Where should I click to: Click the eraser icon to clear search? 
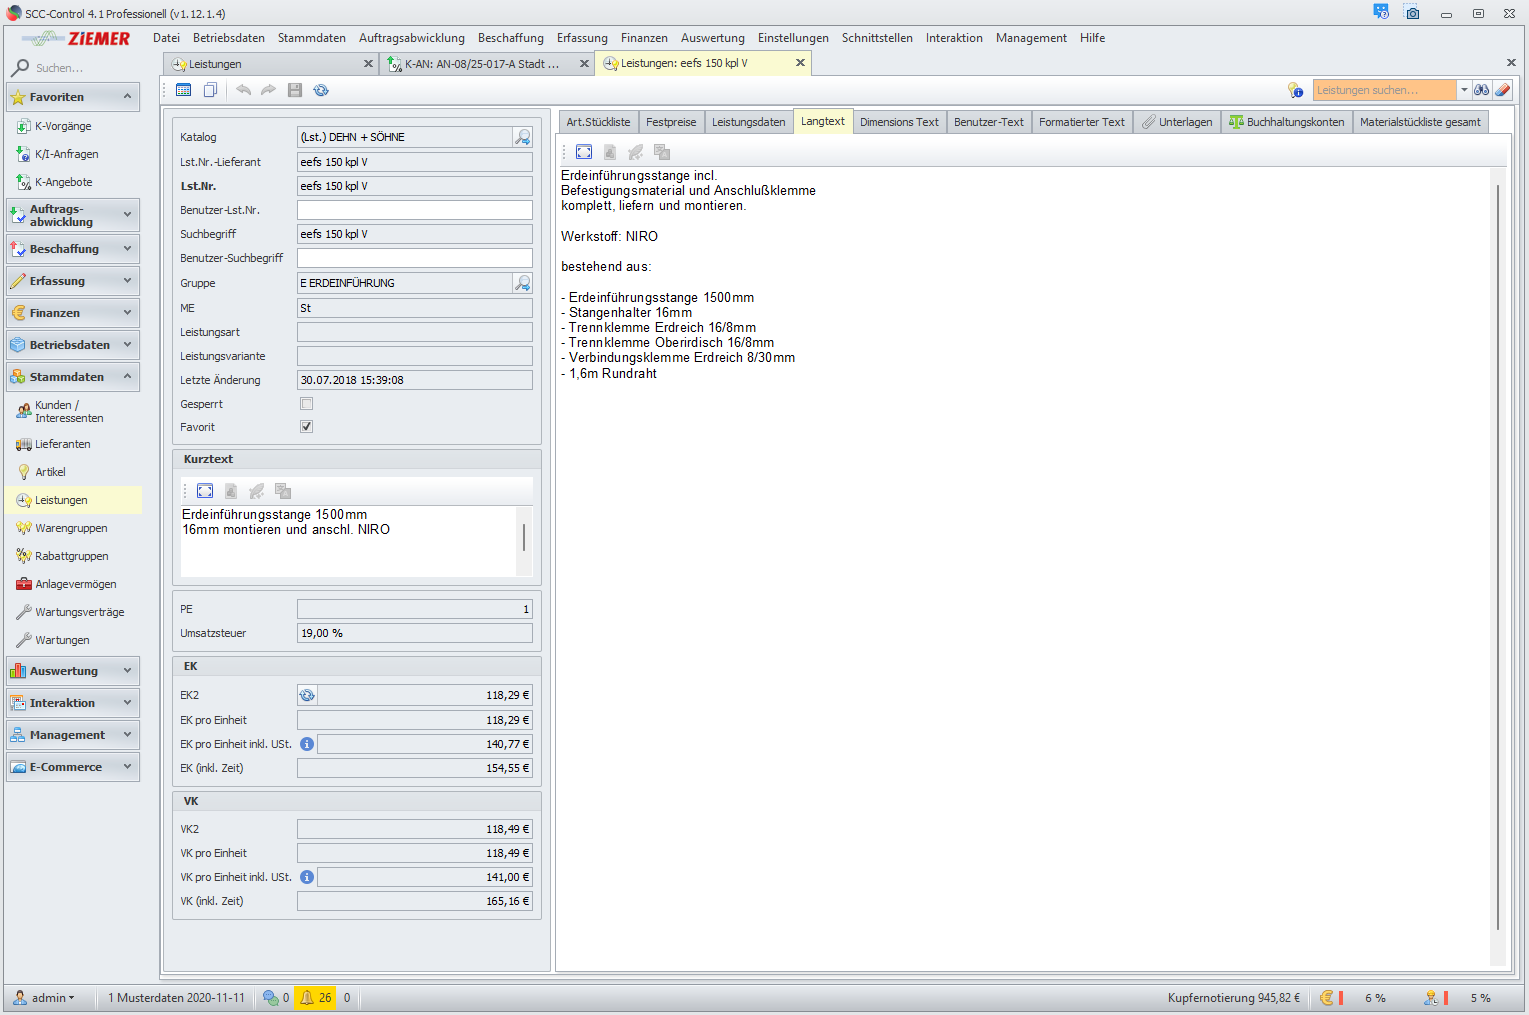1502,90
